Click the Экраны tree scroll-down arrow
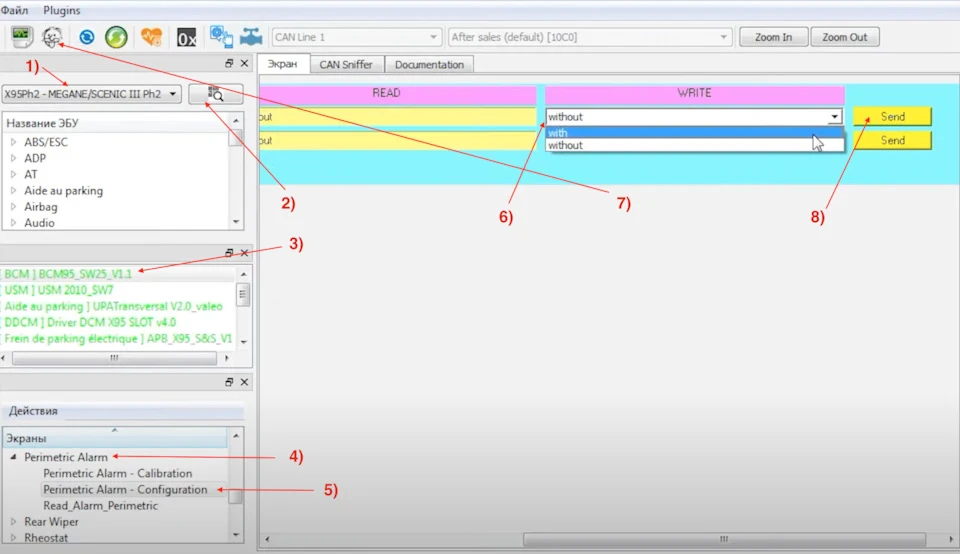Screen dimensions: 960x554 [x=236, y=535]
